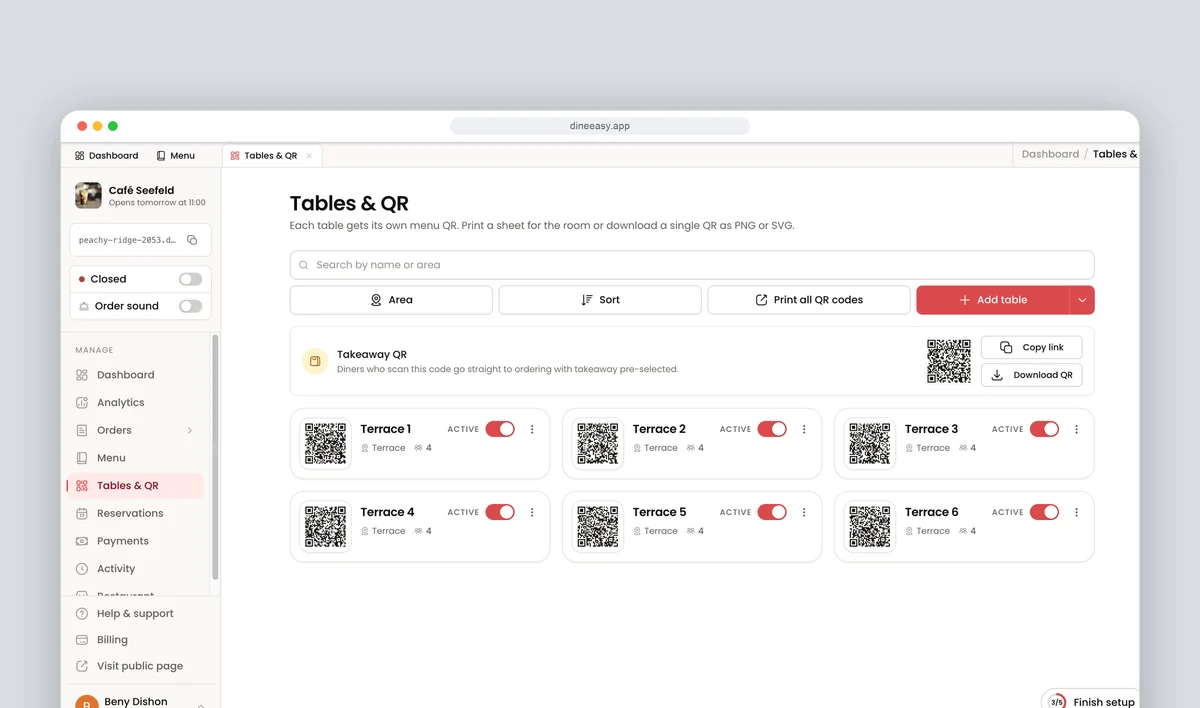
Task: Toggle the Closed restaurant status switch
Action: (x=190, y=279)
